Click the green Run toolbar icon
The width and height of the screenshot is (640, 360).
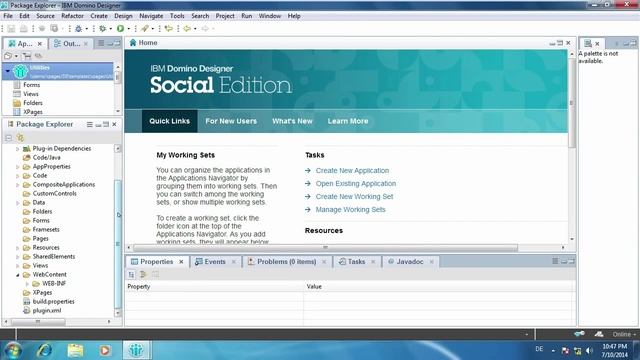click(x=120, y=29)
